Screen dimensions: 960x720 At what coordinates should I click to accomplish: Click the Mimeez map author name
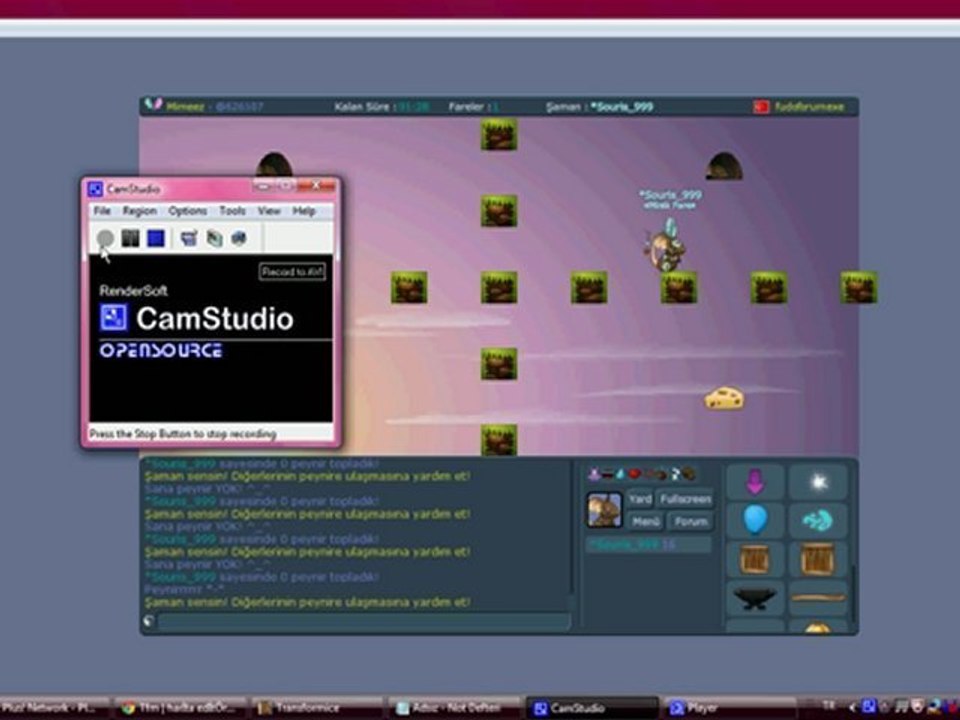pyautogui.click(x=185, y=107)
